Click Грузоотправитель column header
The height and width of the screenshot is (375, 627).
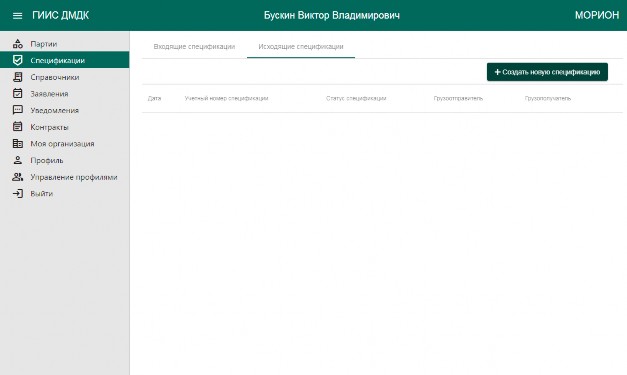coord(458,98)
